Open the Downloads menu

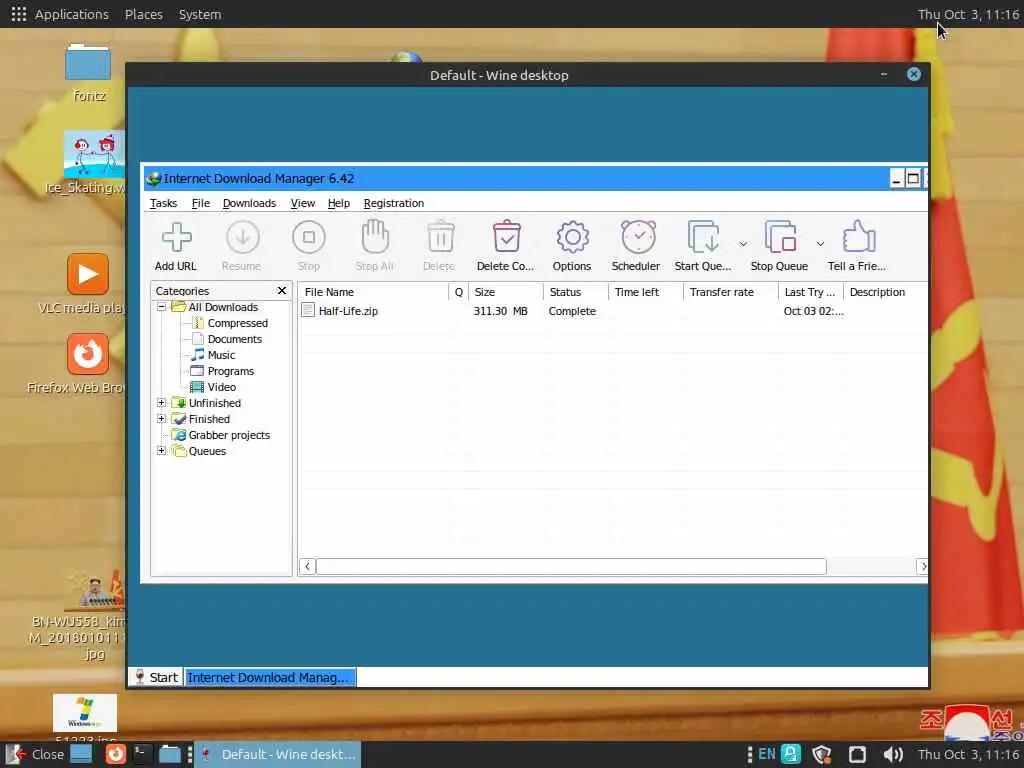click(x=249, y=203)
